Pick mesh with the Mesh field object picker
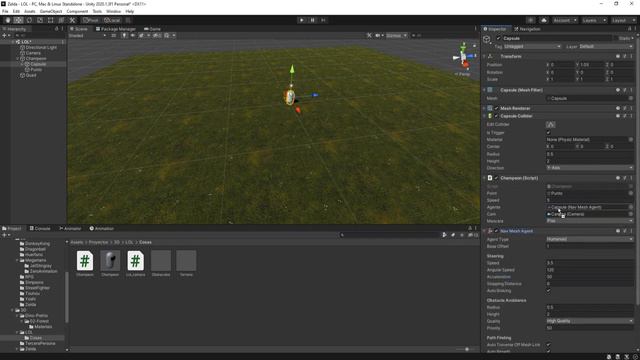The width and height of the screenshot is (640, 360). click(631, 98)
